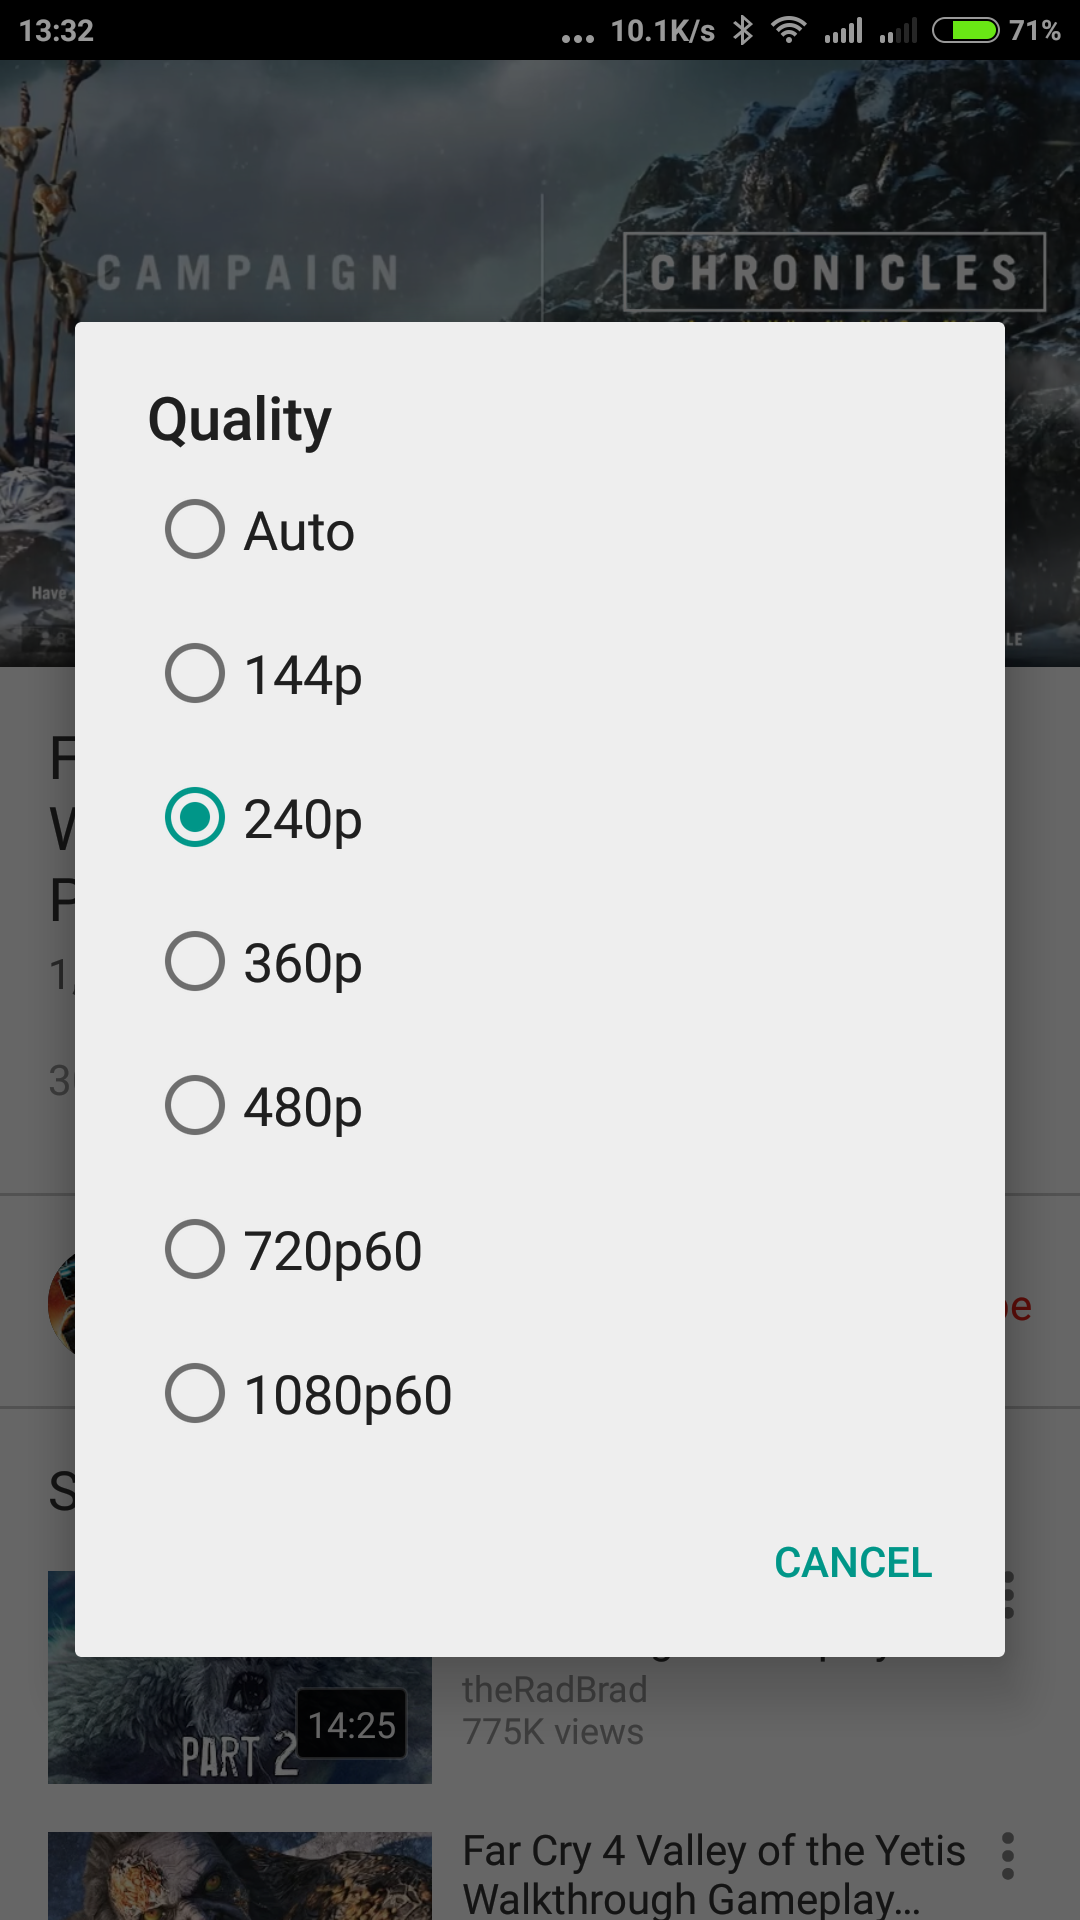Viewport: 1080px width, 1920px height.
Task: Switch quality to 360p
Action: pos(195,962)
